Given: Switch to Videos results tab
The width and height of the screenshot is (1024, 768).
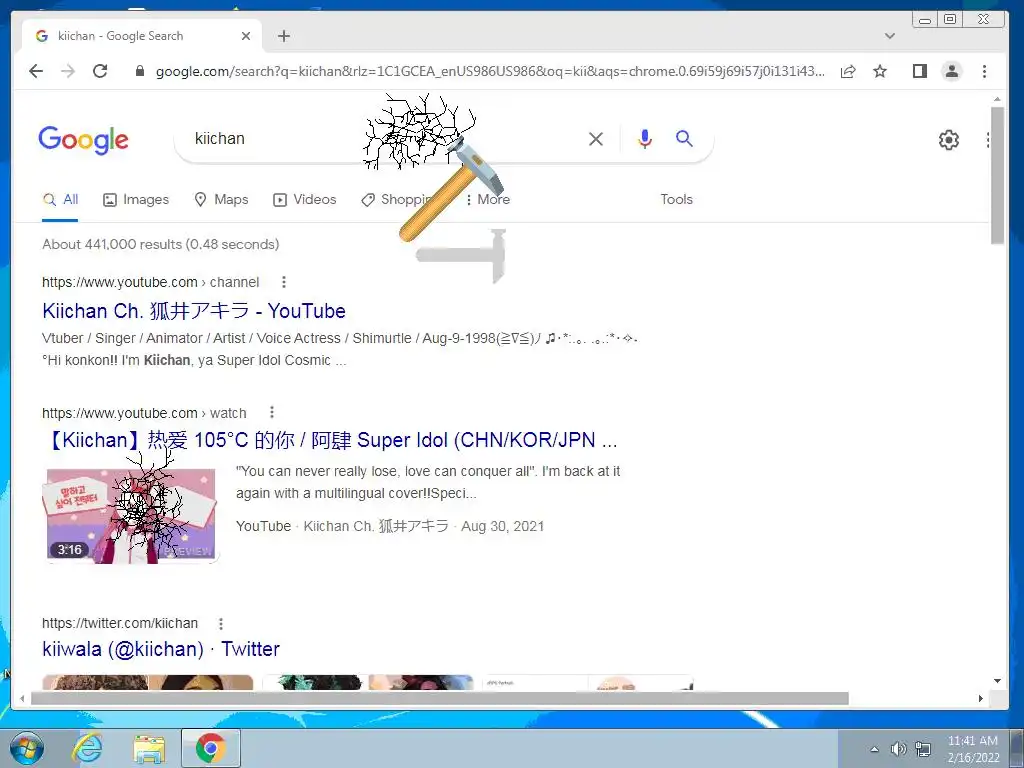Looking at the screenshot, I should (304, 200).
